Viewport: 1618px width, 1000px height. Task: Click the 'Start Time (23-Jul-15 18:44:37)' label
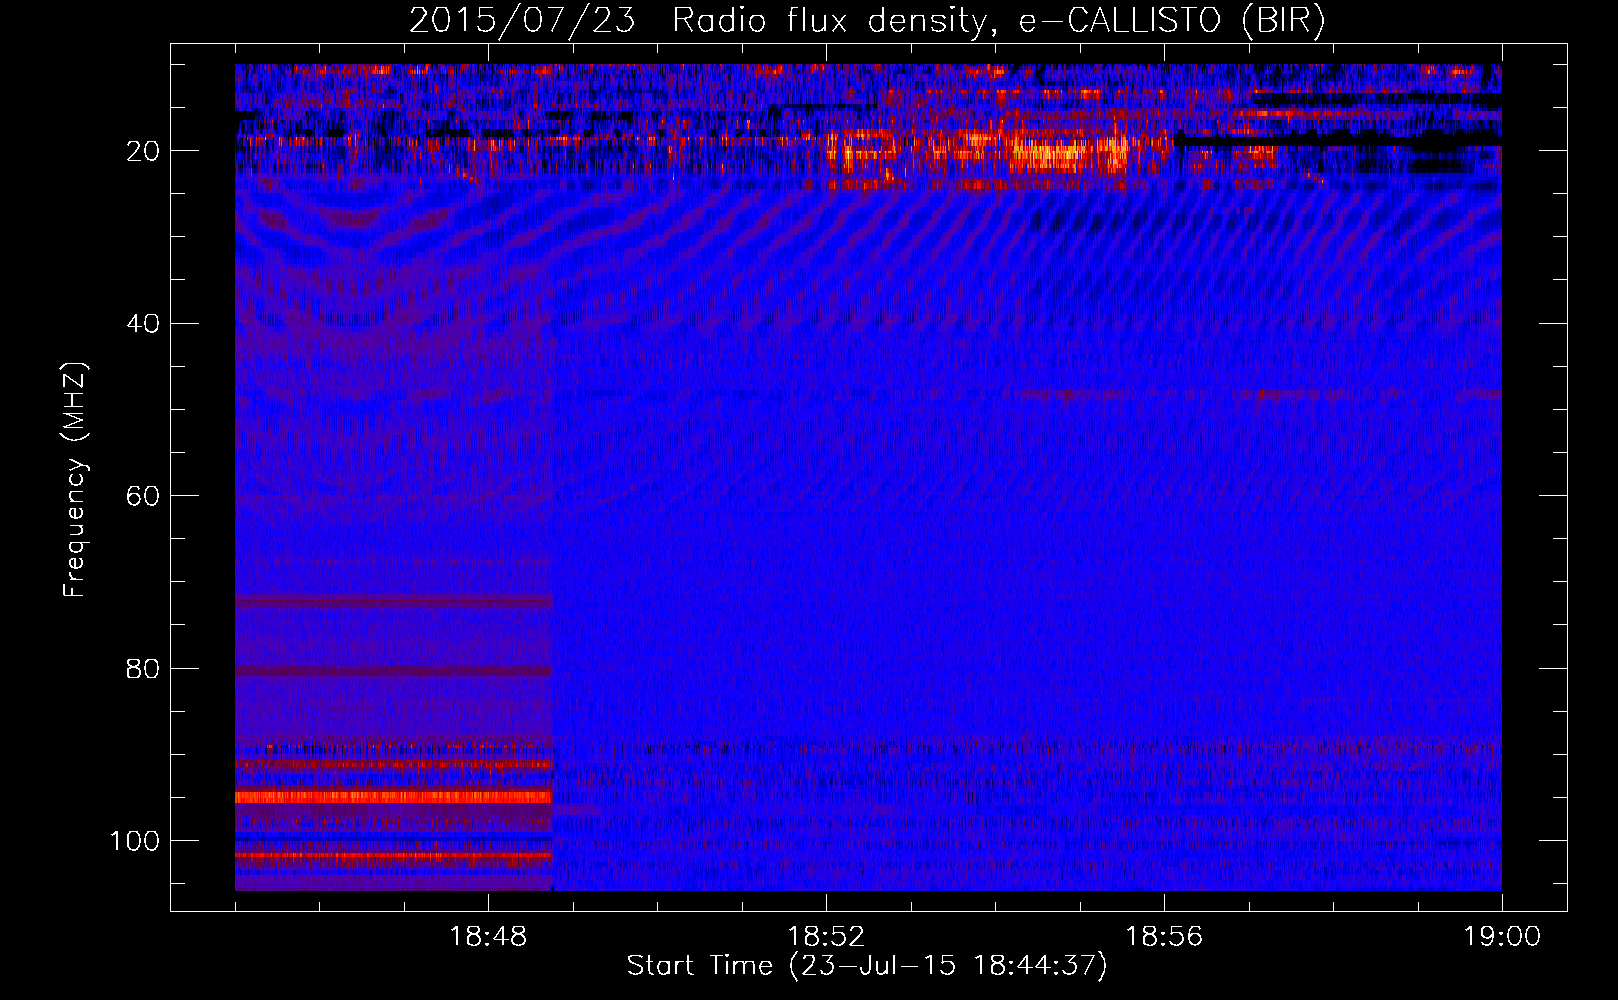[867, 966]
